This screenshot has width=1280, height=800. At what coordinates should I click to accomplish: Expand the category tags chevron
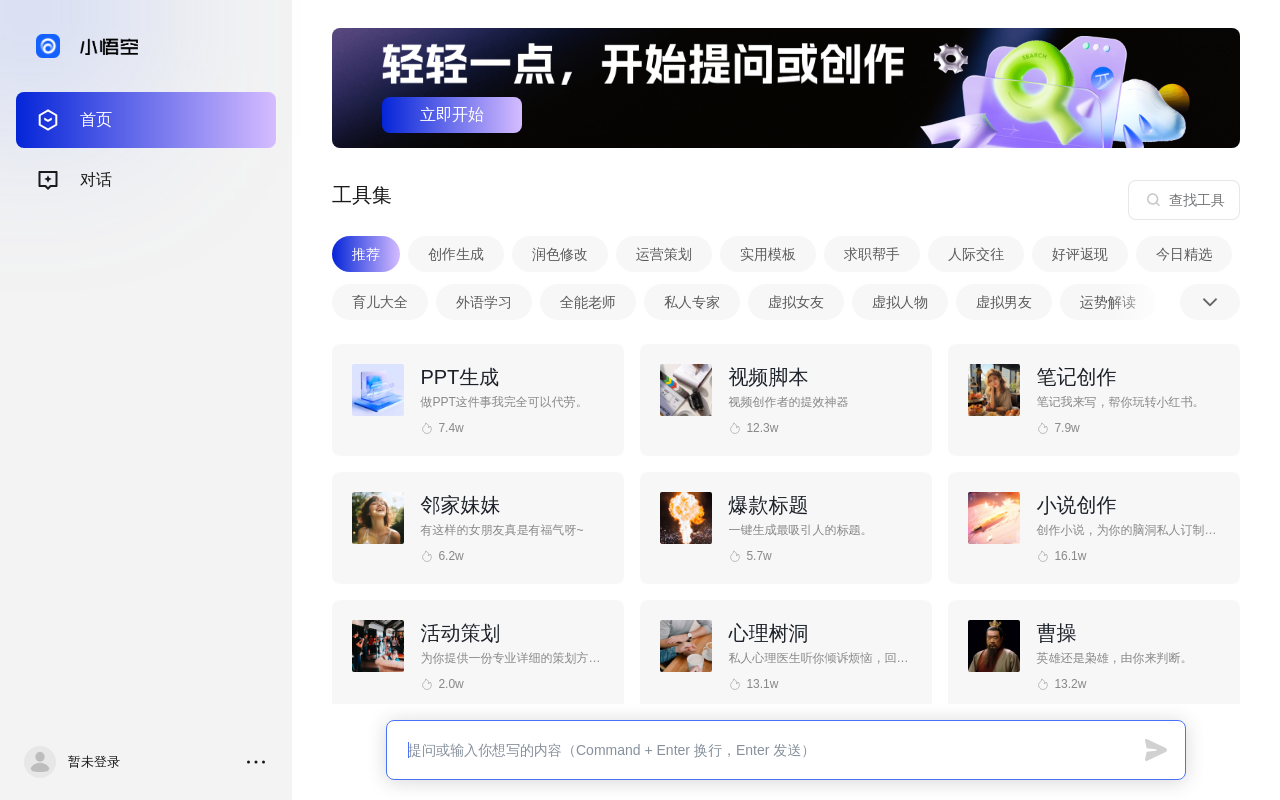pos(1209,302)
